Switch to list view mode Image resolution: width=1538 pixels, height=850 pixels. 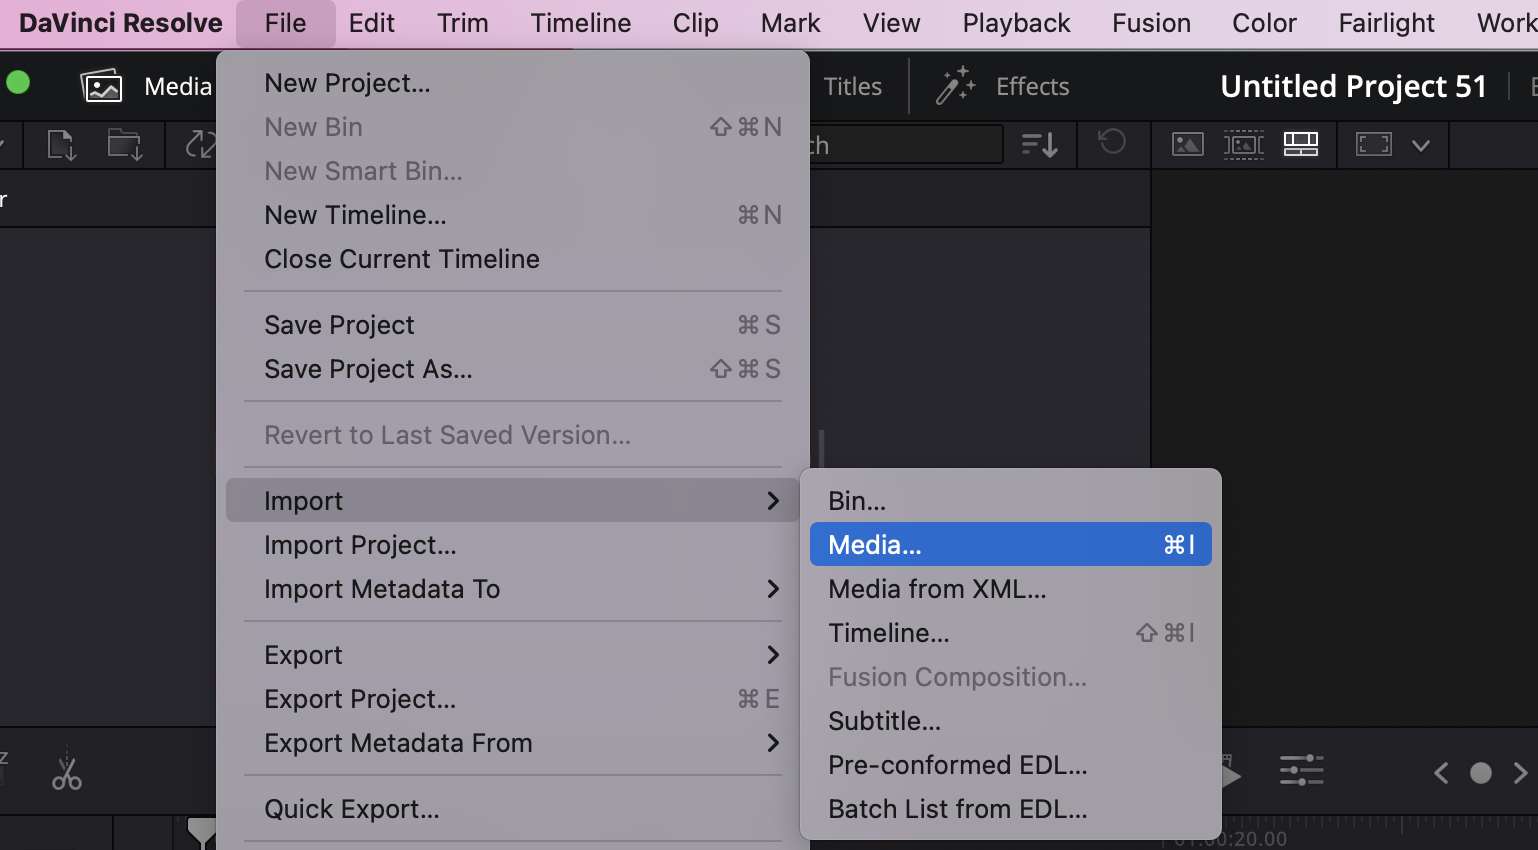(x=1301, y=145)
